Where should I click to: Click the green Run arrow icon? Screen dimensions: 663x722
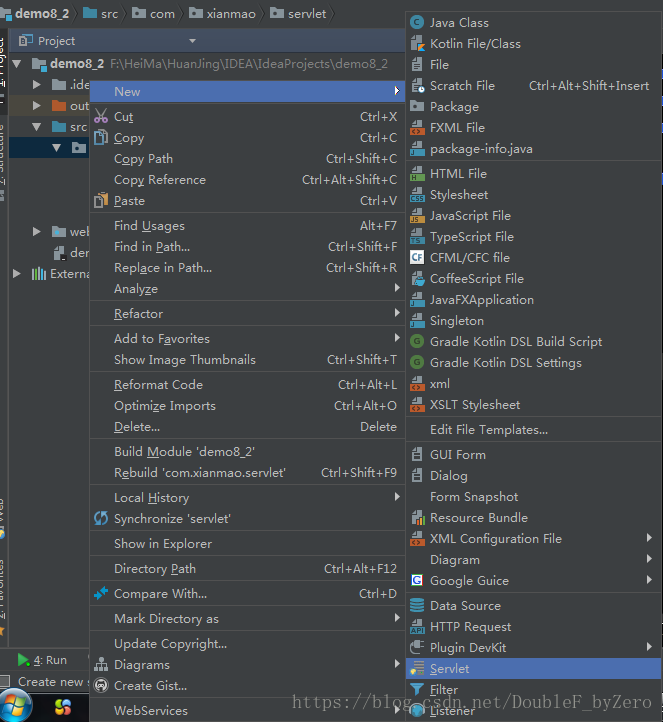click(x=23, y=660)
